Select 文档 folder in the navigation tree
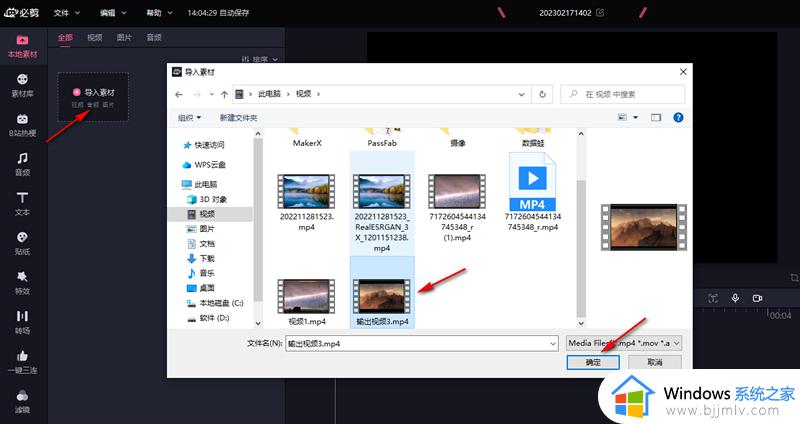 pos(201,243)
